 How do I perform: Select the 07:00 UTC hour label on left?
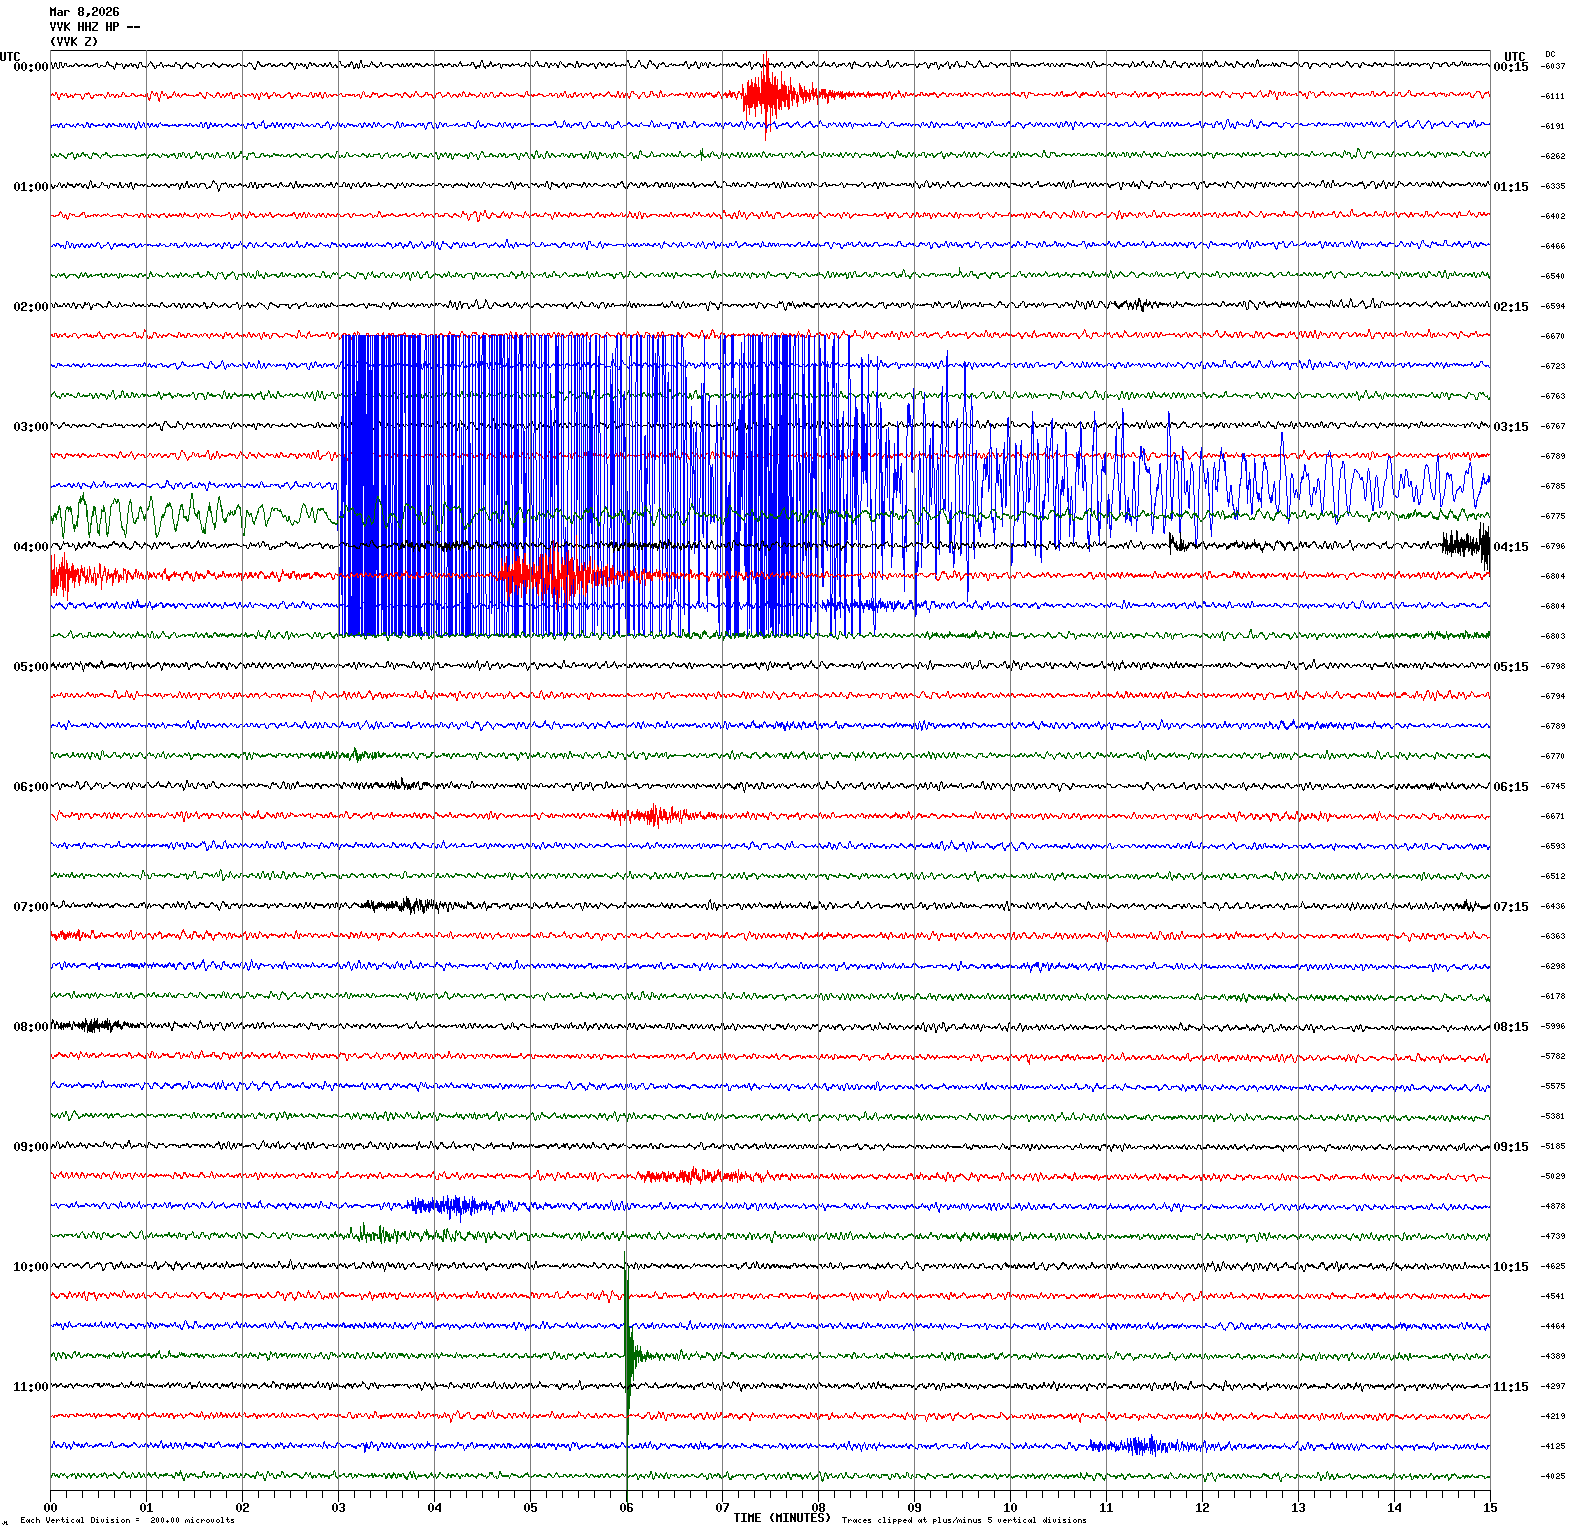click(30, 907)
